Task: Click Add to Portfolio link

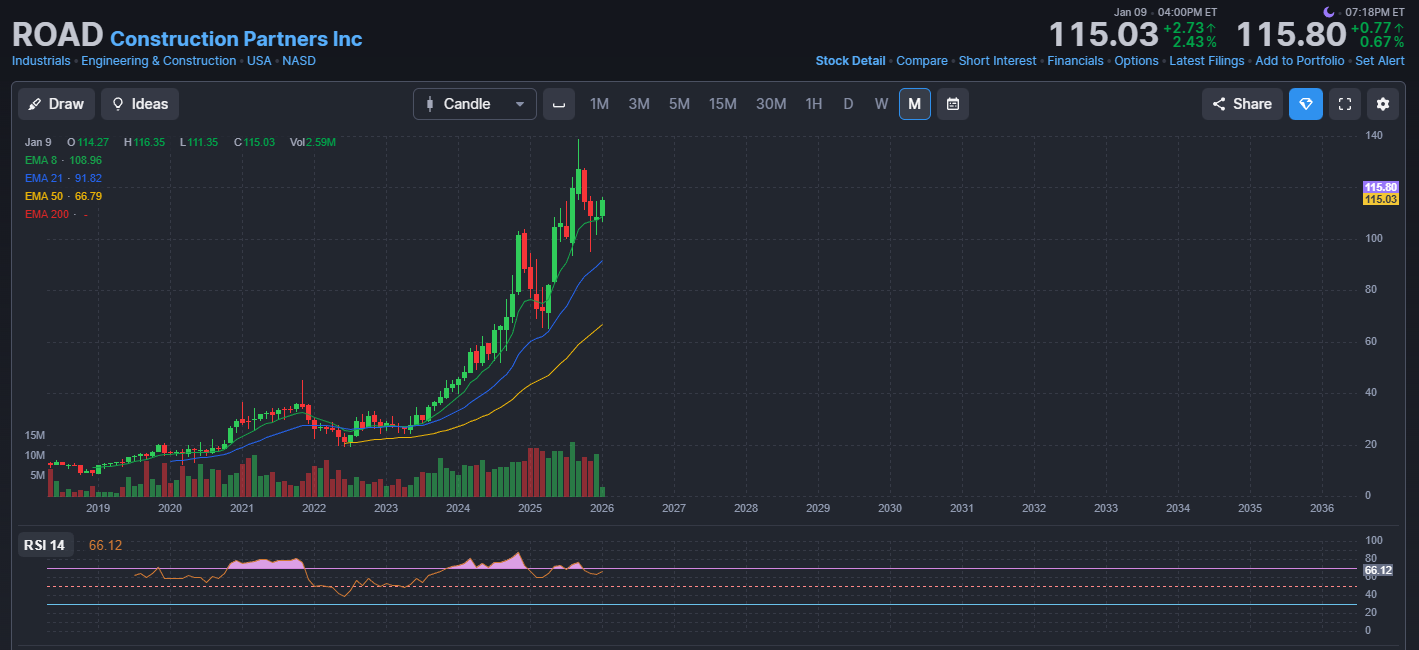Action: tap(1300, 61)
